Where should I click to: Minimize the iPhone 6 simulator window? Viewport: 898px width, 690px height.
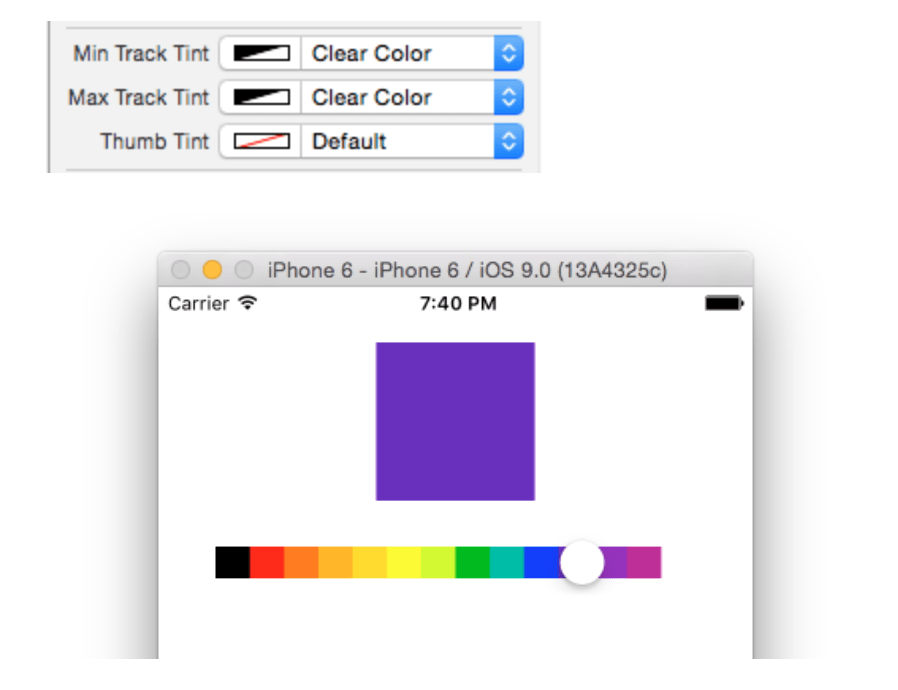click(x=212, y=270)
